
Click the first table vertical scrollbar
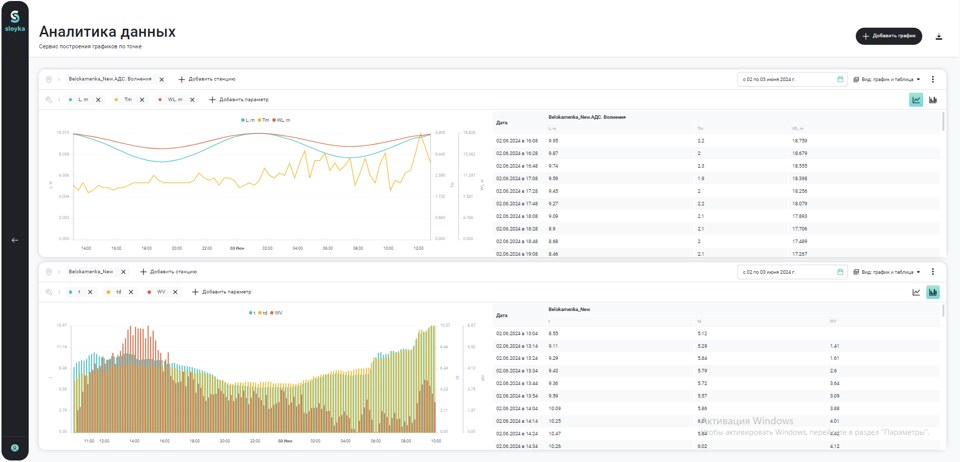943,122
